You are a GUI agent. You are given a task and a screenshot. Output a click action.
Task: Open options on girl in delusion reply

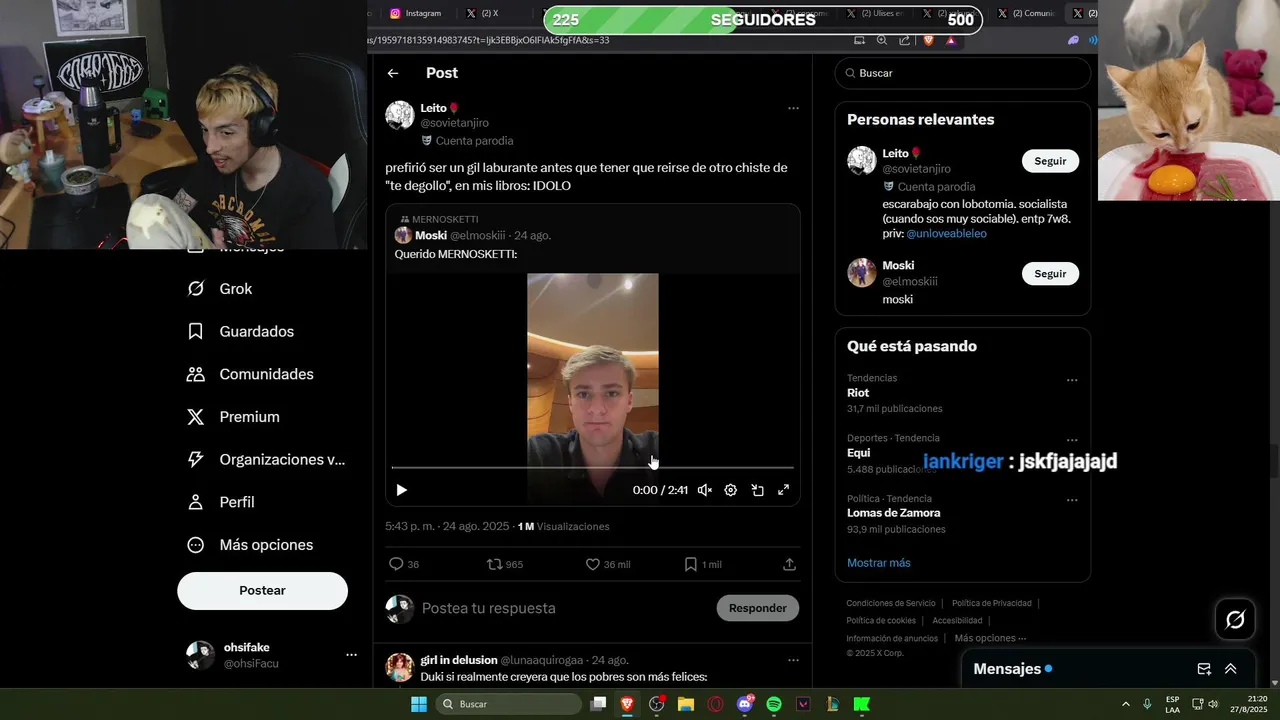coord(793,660)
